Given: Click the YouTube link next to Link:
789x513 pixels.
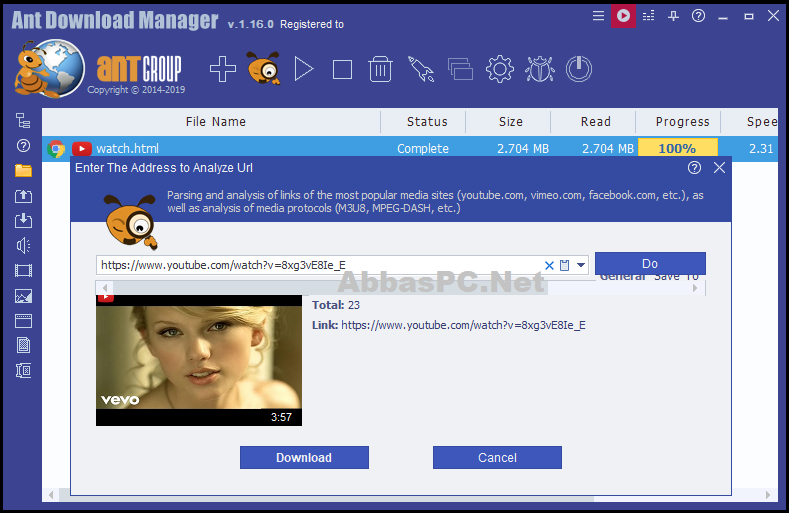Looking at the screenshot, I should [463, 325].
